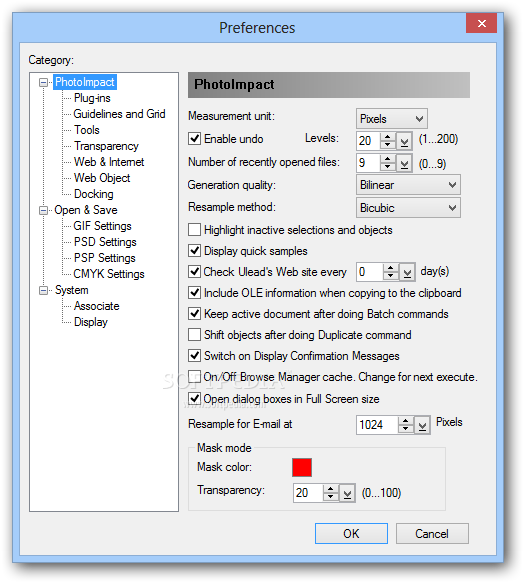Click the Resample for E-mail value field
Screen dimensions: 524x583
tap(377, 425)
